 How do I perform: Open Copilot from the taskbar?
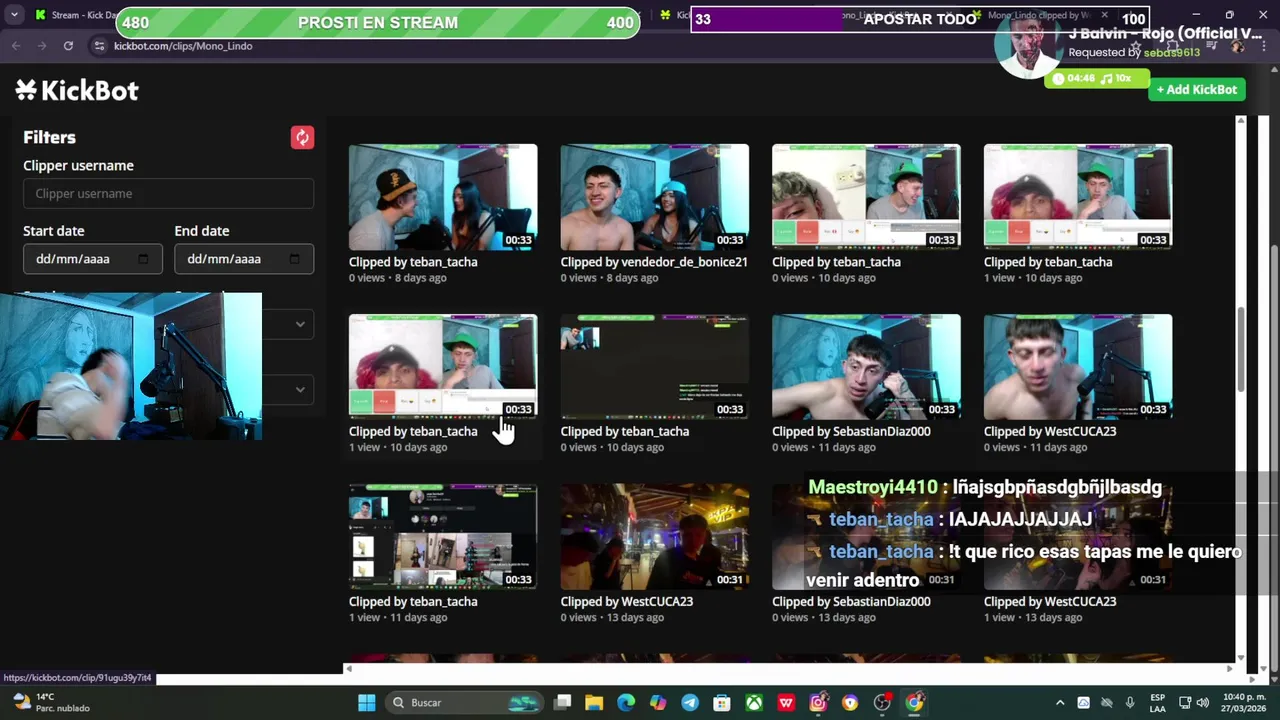[x=658, y=702]
